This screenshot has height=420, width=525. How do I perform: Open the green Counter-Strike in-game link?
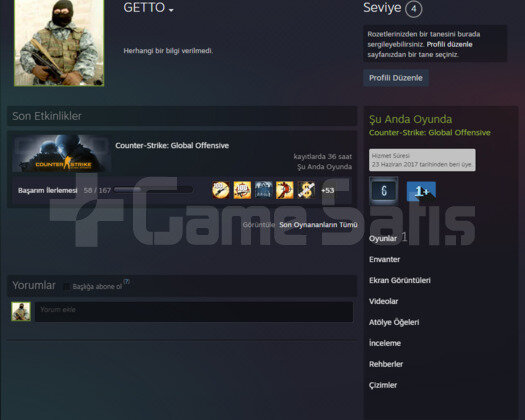pyautogui.click(x=430, y=133)
